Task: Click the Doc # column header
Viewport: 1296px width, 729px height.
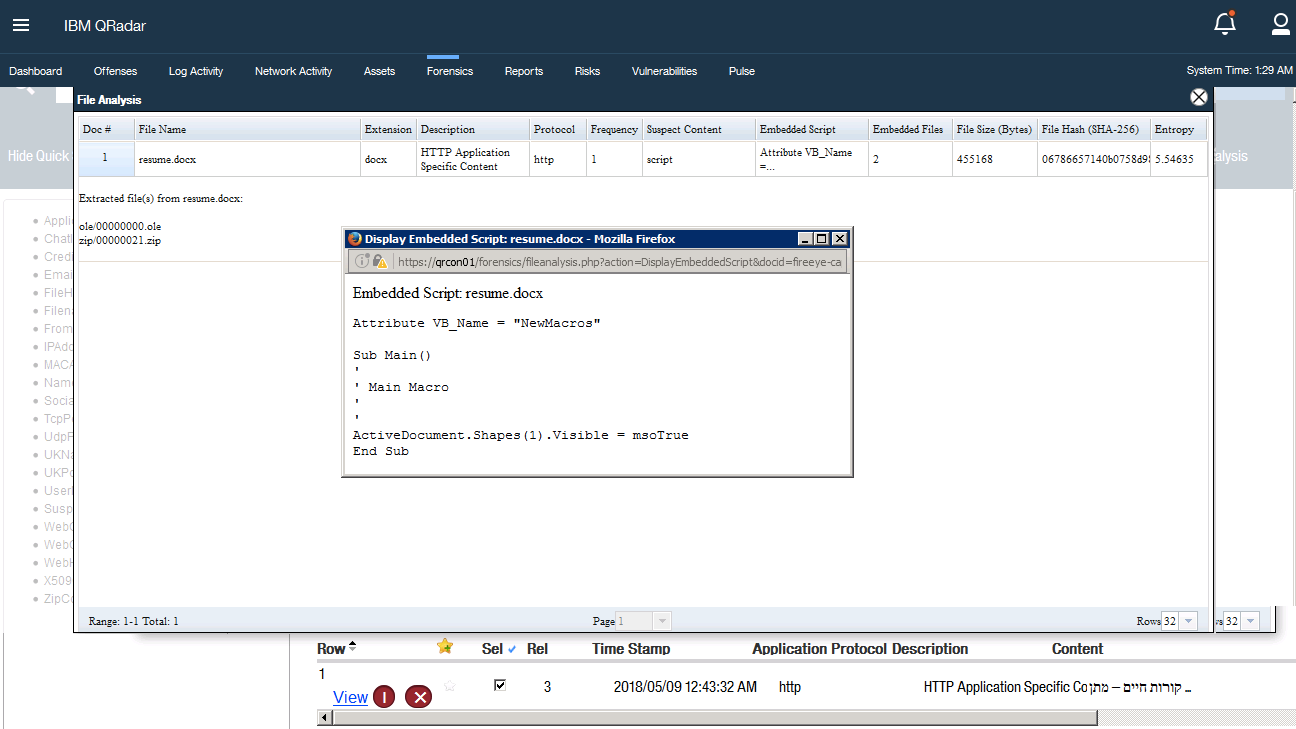Action: 107,129
